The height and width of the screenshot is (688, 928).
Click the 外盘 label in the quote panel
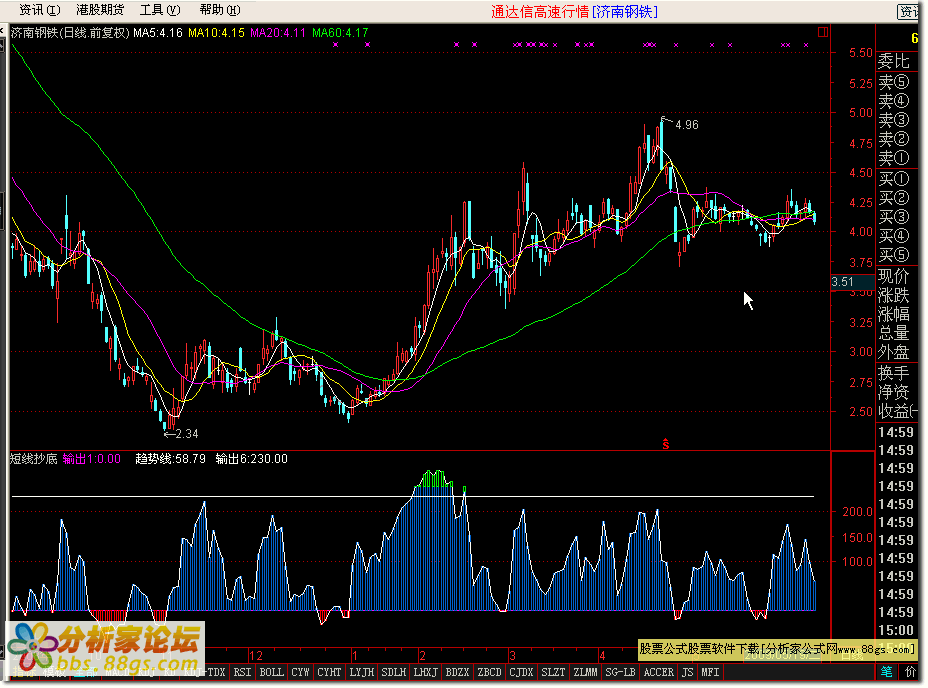(x=894, y=352)
